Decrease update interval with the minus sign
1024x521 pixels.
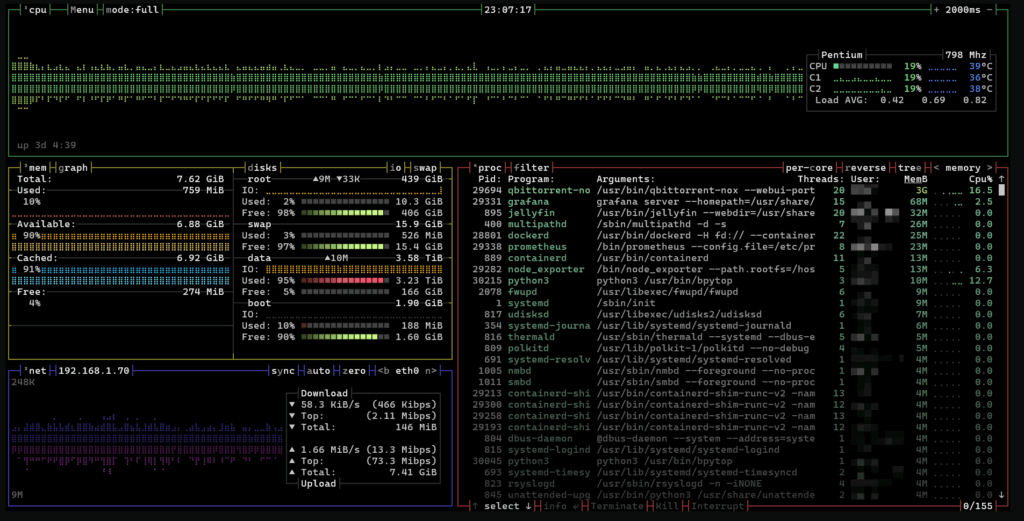(989, 10)
